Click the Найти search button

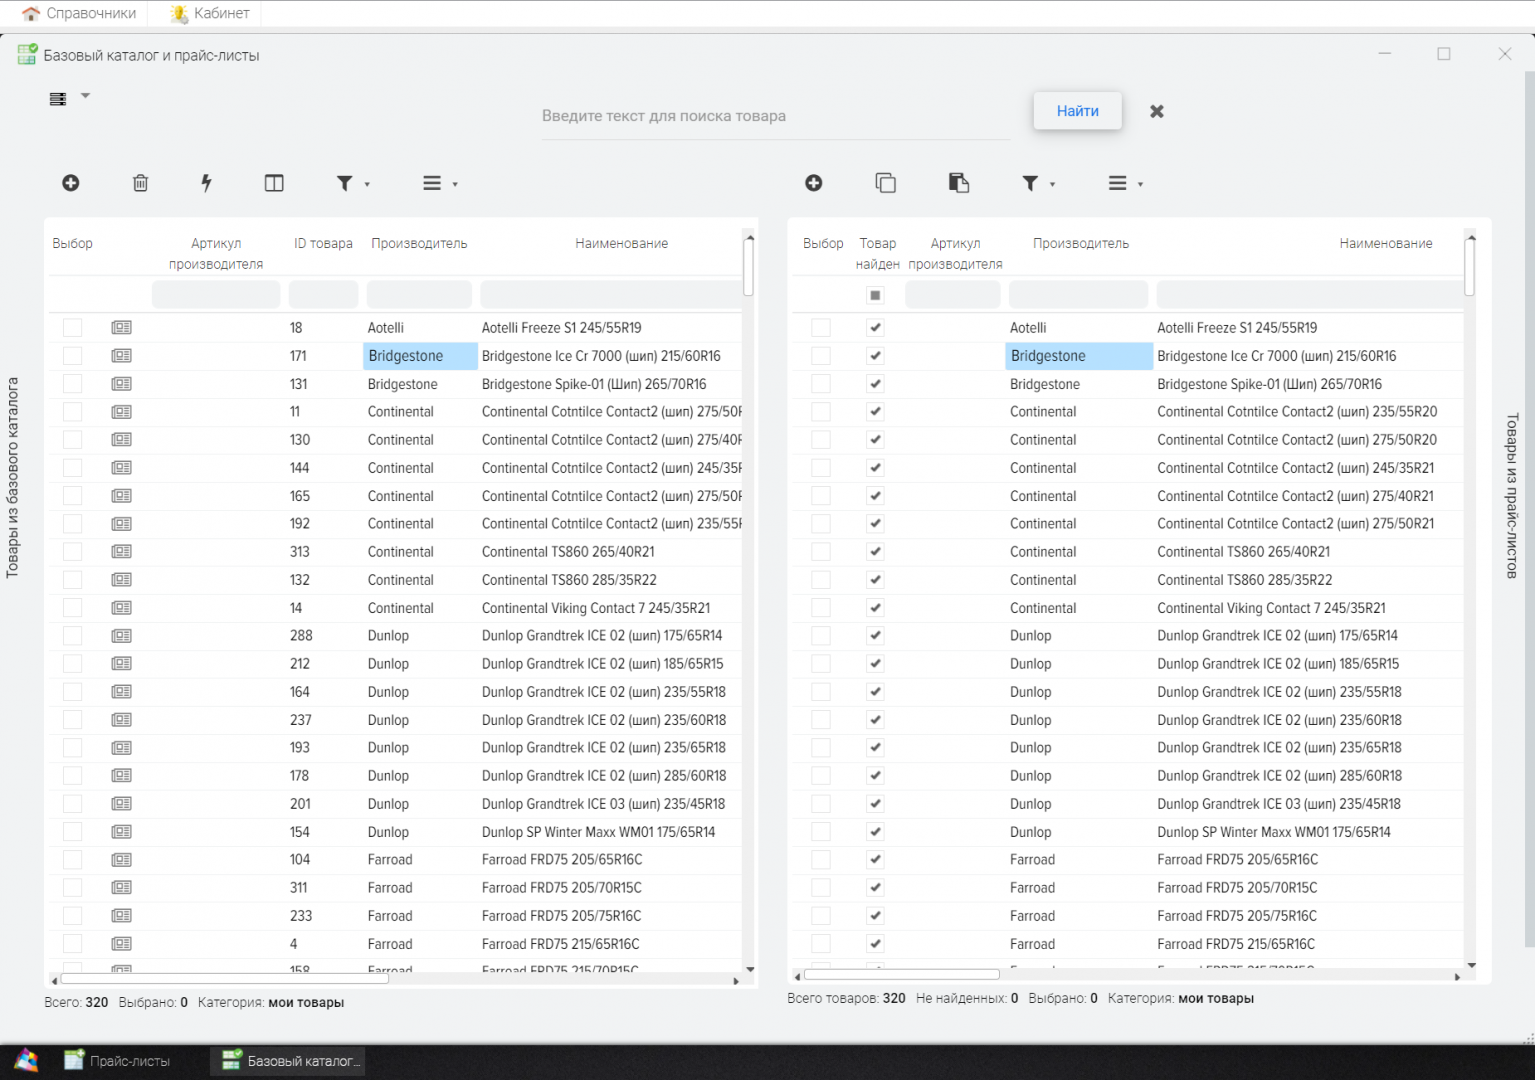1077,111
